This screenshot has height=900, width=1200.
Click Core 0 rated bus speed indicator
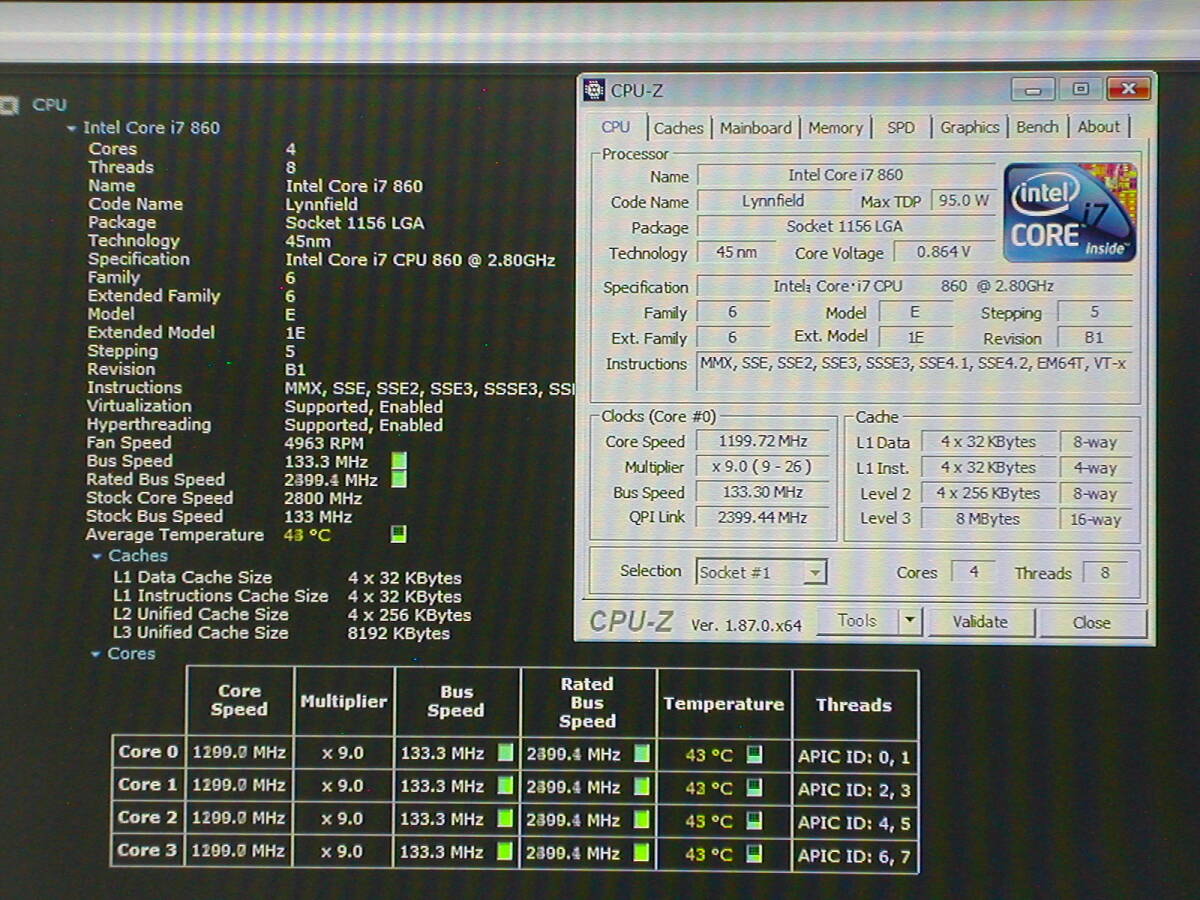point(641,754)
